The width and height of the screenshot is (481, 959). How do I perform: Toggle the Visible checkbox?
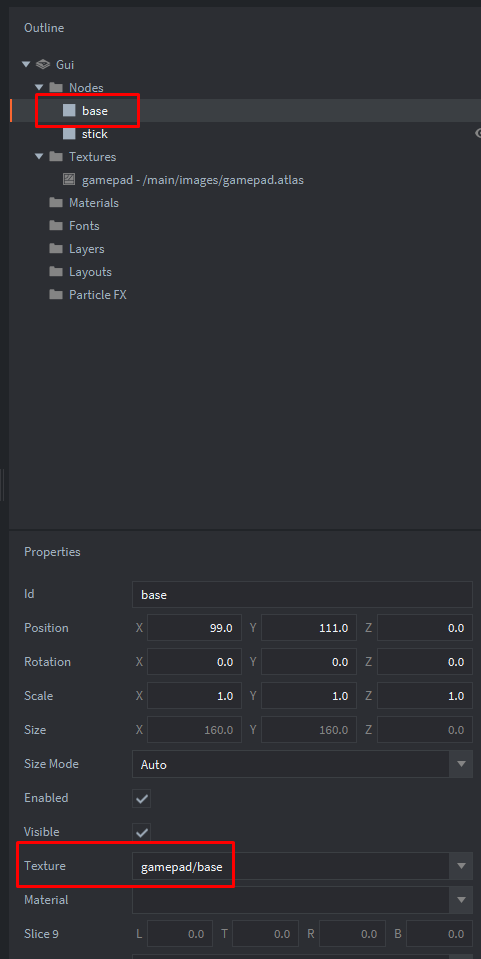[141, 832]
